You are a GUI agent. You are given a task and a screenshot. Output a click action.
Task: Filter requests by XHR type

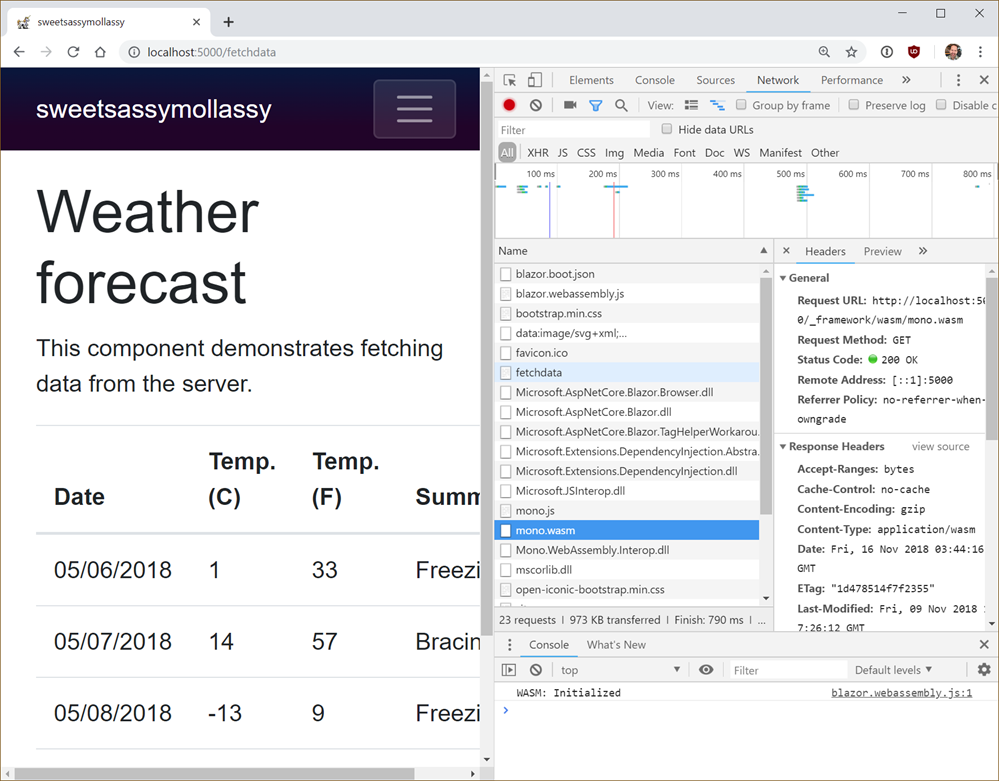point(538,153)
